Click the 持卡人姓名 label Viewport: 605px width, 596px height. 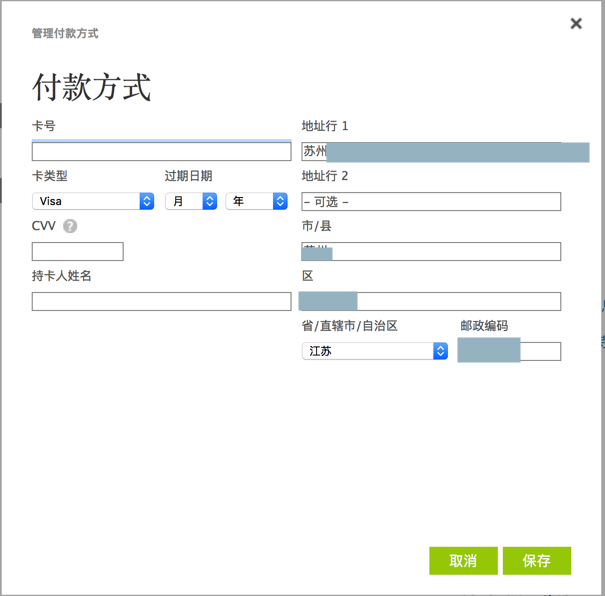point(61,276)
